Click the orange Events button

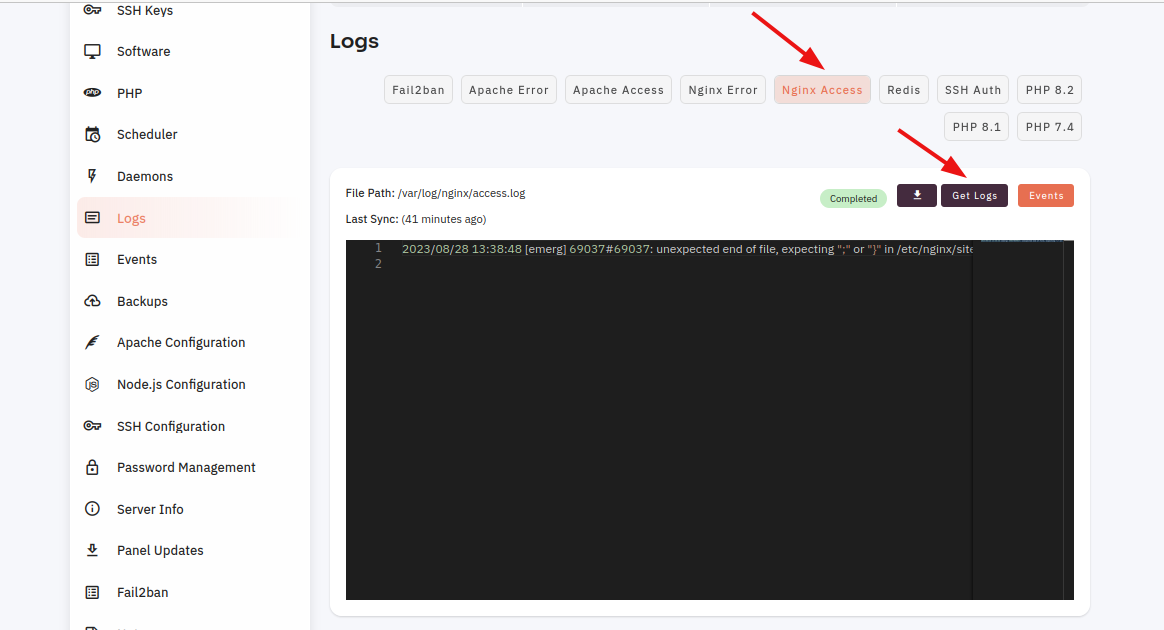click(x=1045, y=195)
